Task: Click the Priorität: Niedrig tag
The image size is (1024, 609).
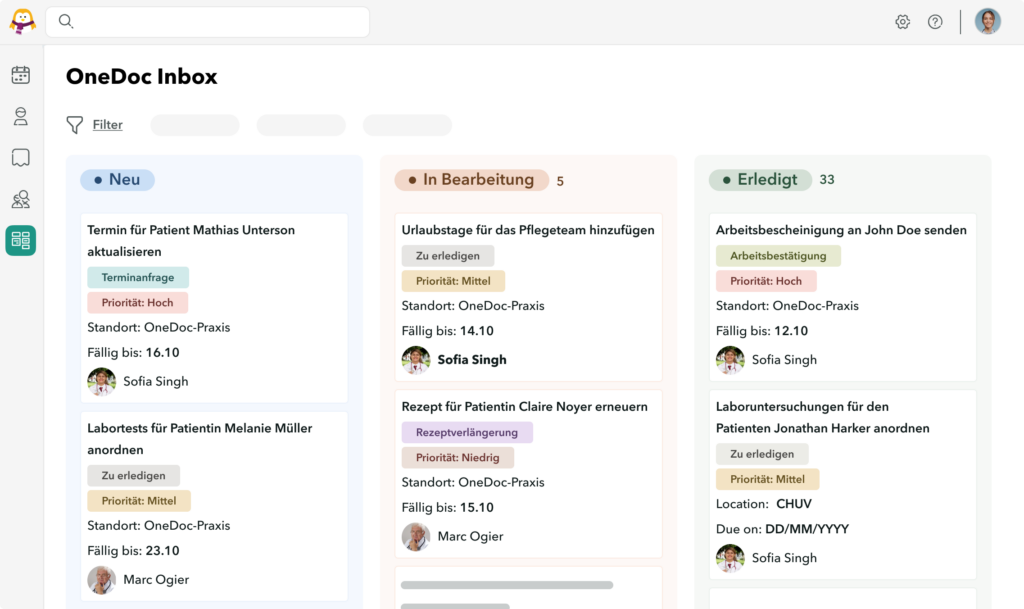Action: (x=457, y=458)
